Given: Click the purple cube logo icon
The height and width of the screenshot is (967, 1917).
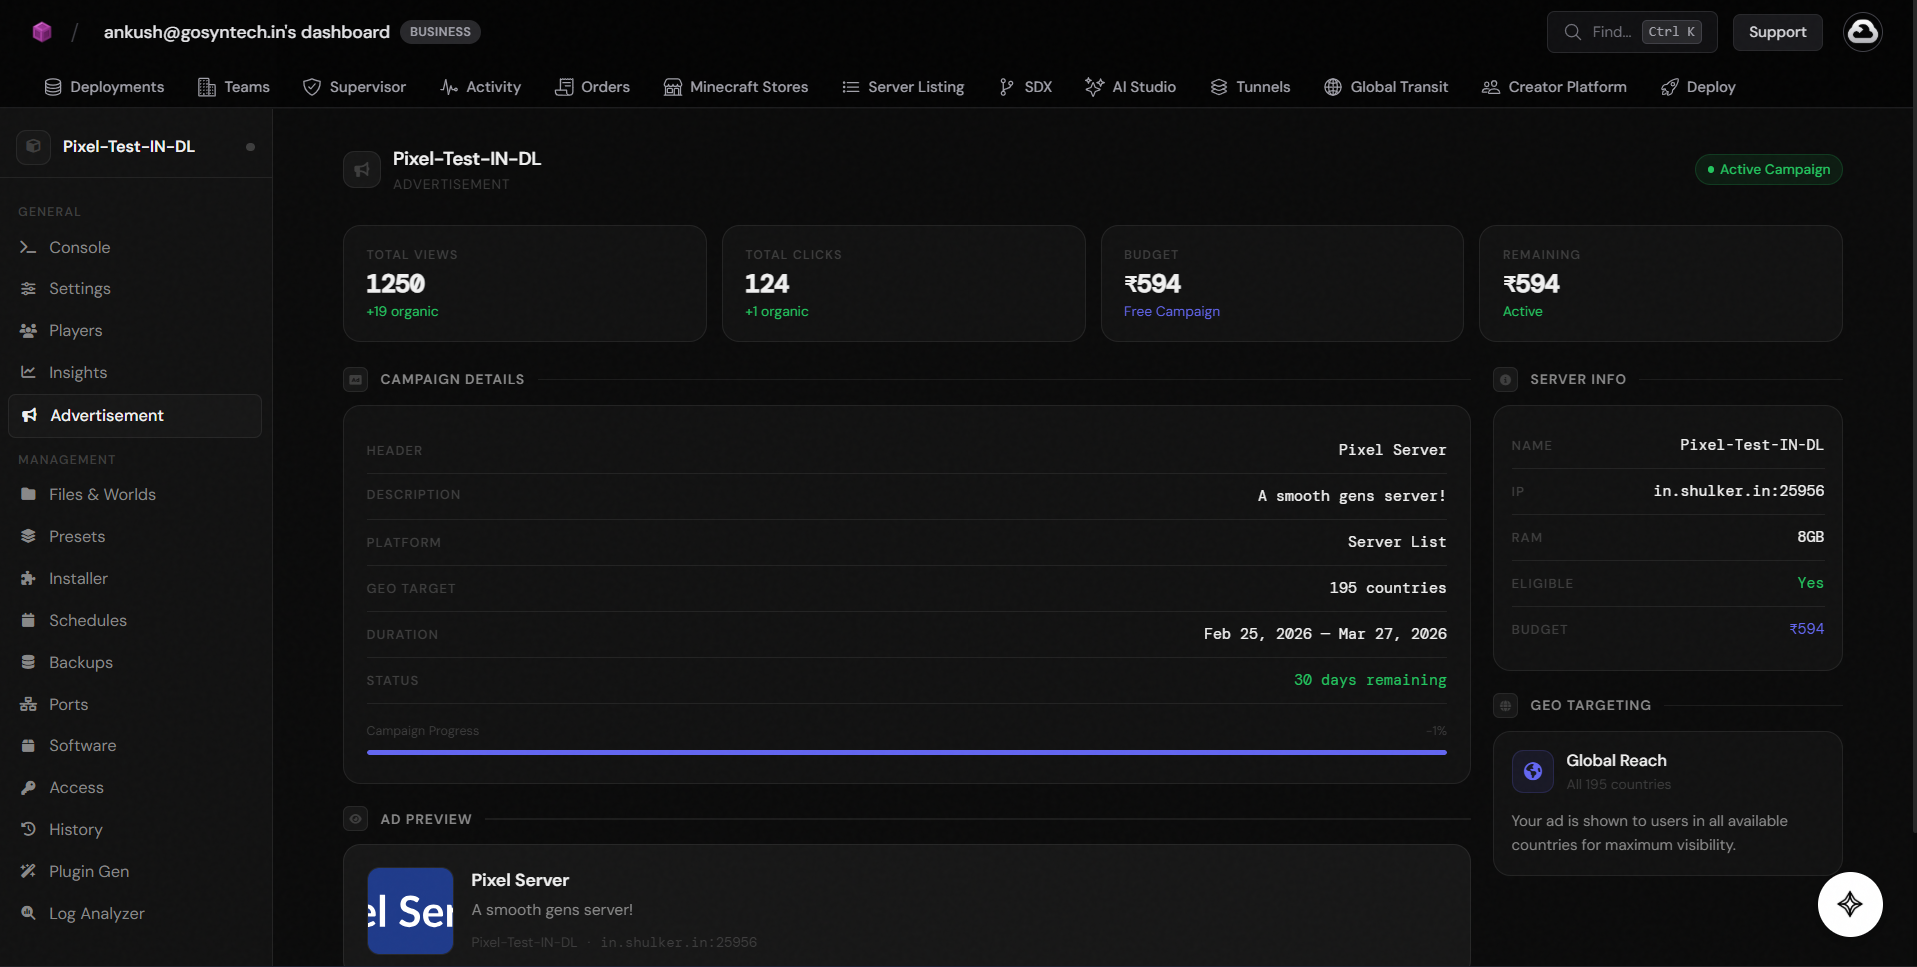Looking at the screenshot, I should tap(42, 32).
